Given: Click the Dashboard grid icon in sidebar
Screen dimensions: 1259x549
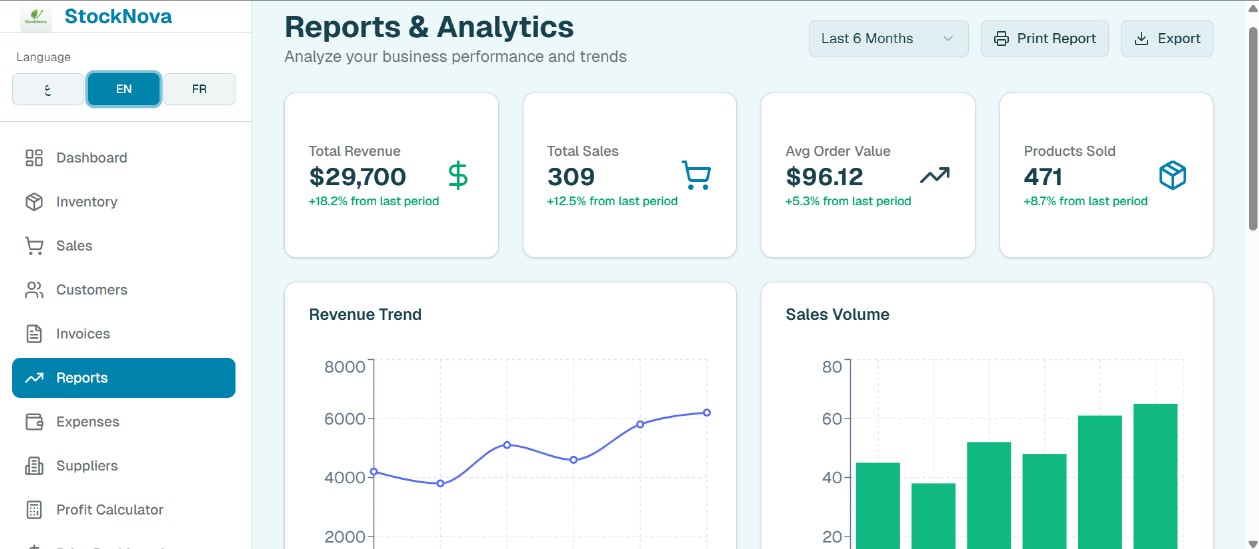Looking at the screenshot, I should 34,158.
